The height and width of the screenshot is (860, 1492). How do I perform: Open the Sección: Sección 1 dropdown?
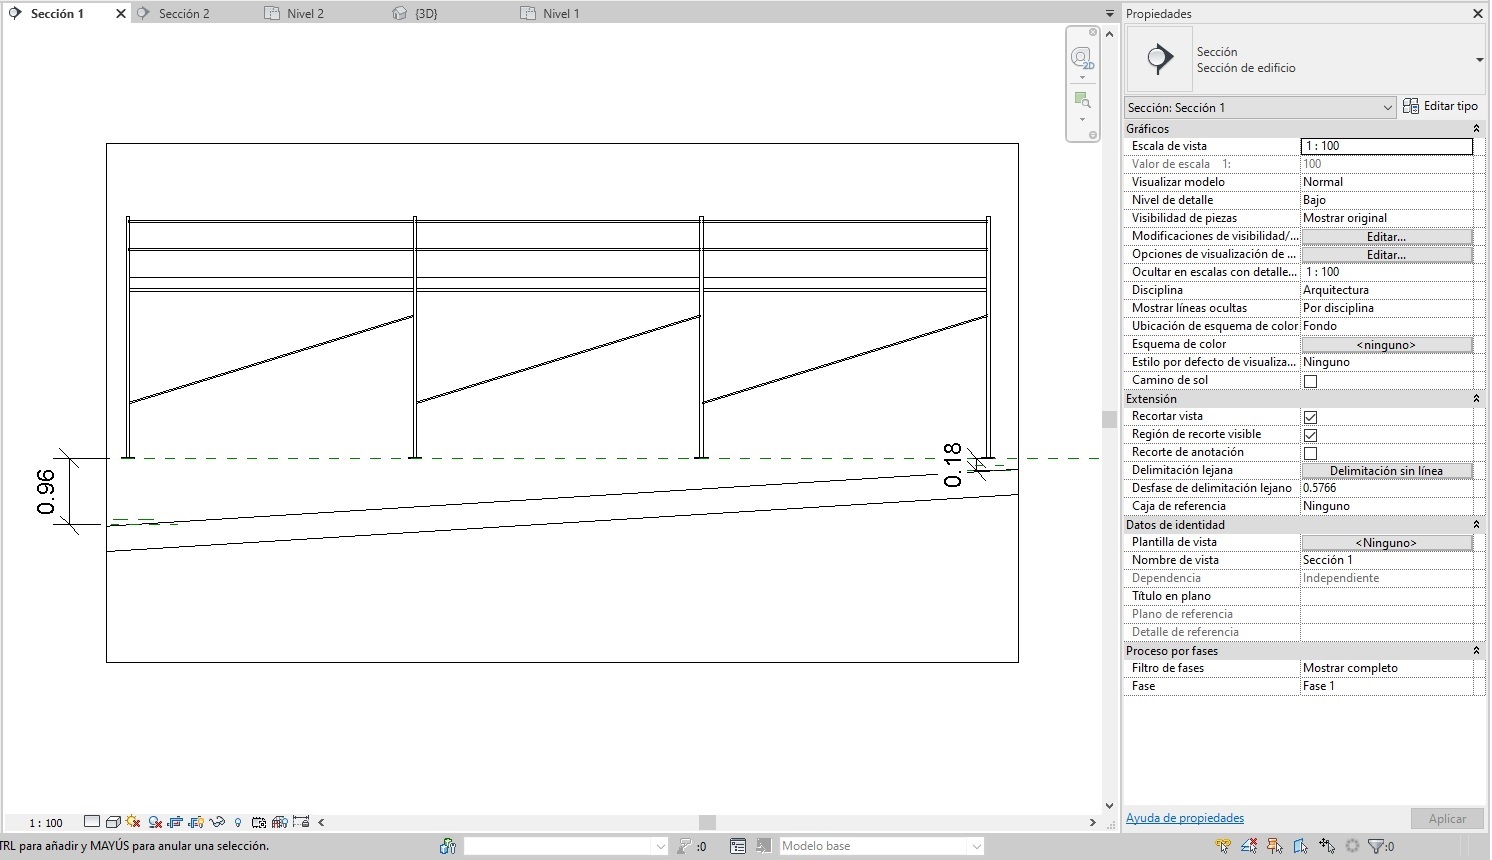[x=1387, y=108]
